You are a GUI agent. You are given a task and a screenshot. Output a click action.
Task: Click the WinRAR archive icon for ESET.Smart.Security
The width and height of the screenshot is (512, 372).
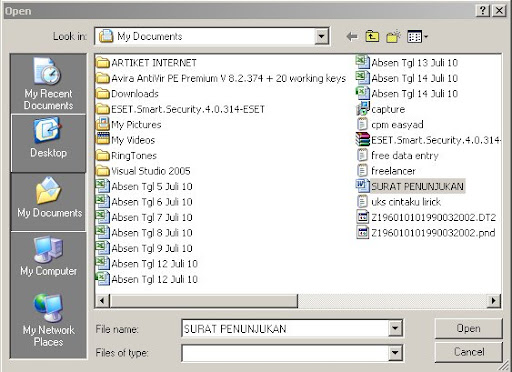click(x=363, y=140)
